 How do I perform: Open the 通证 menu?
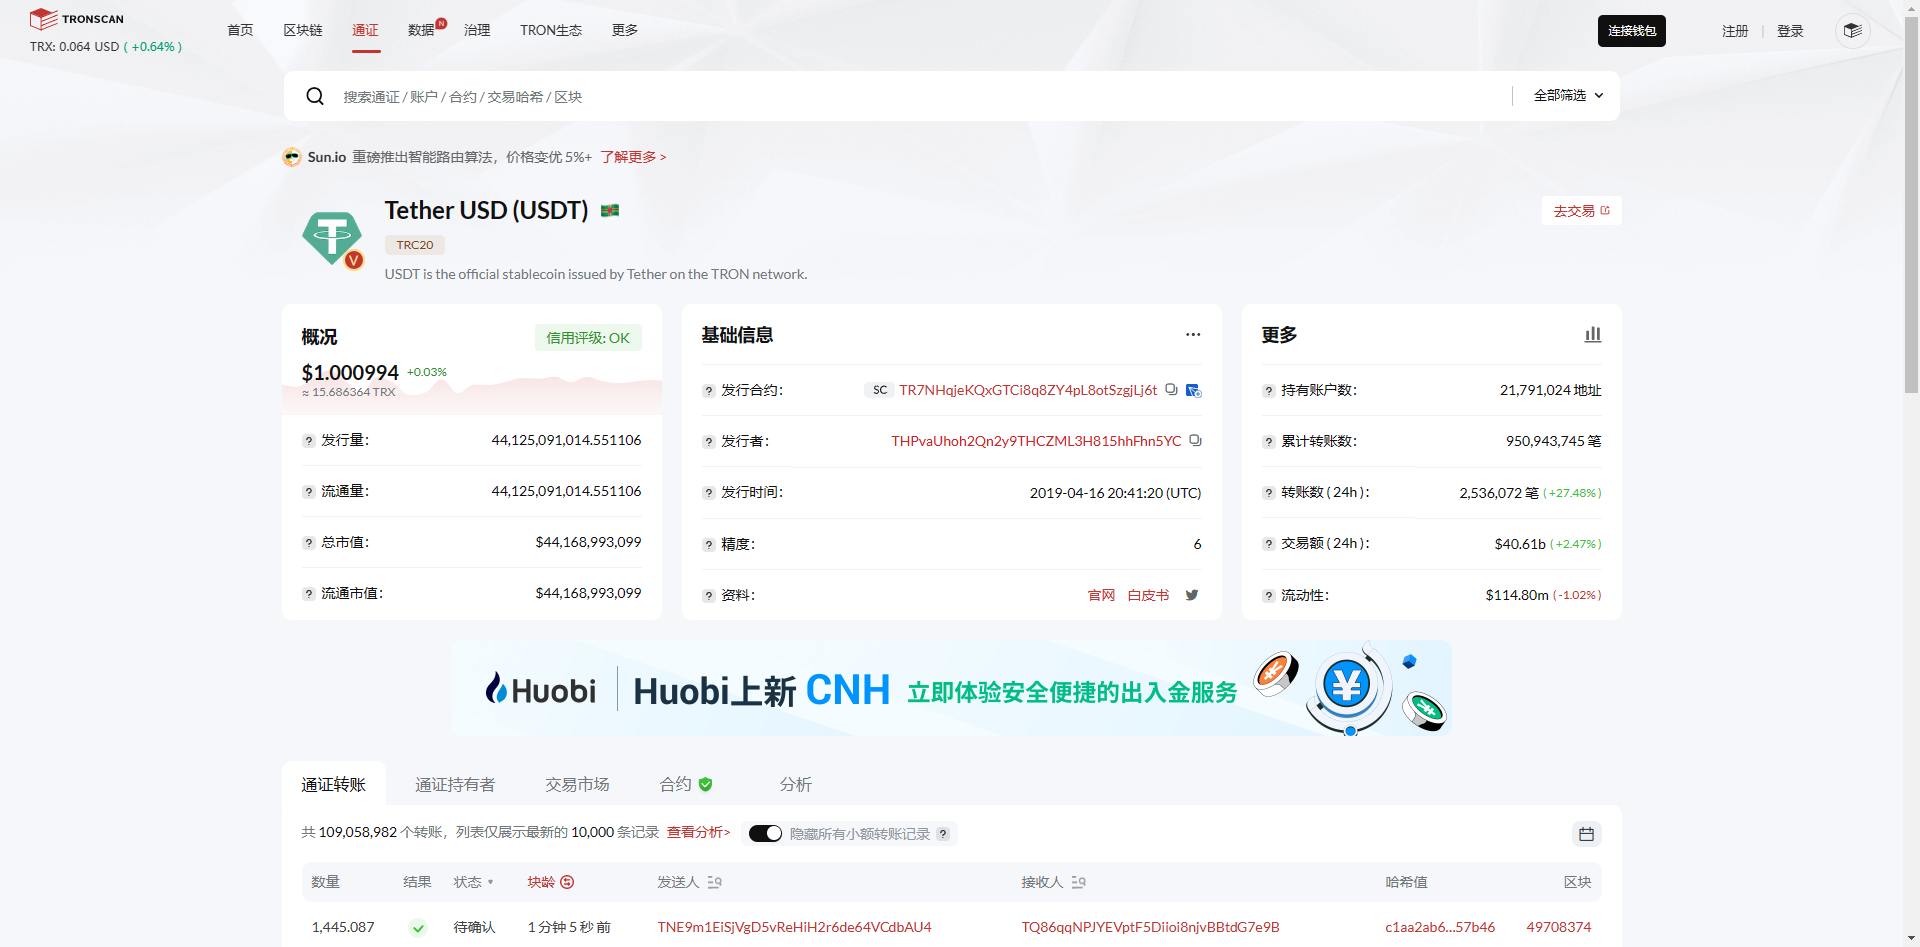(365, 30)
